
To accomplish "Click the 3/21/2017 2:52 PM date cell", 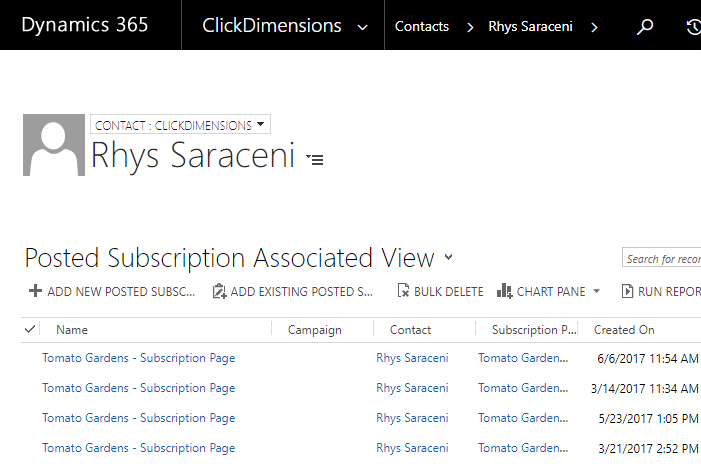I will click(649, 448).
